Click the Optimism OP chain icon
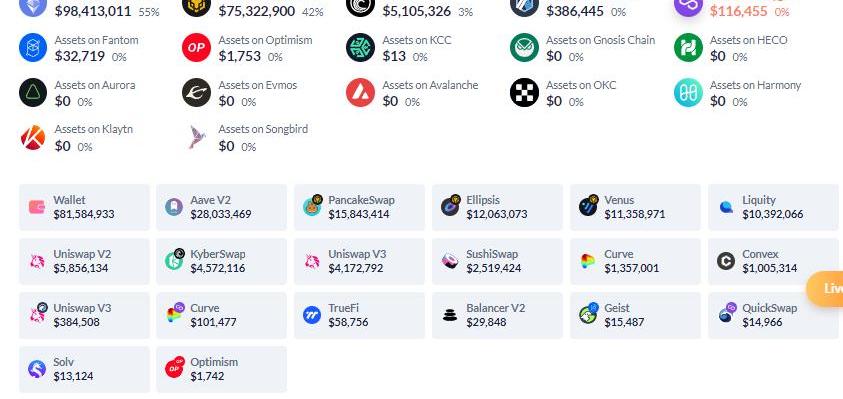Image resolution: width=843 pixels, height=399 pixels. coord(196,47)
